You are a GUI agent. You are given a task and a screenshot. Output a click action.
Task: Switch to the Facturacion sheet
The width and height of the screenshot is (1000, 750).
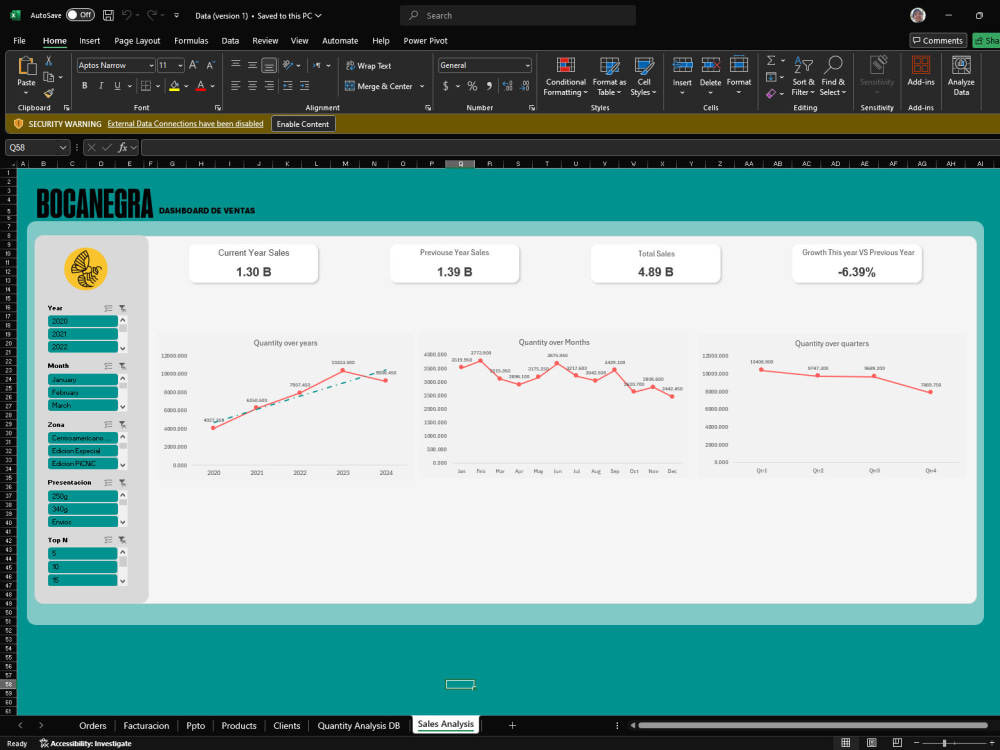point(146,726)
